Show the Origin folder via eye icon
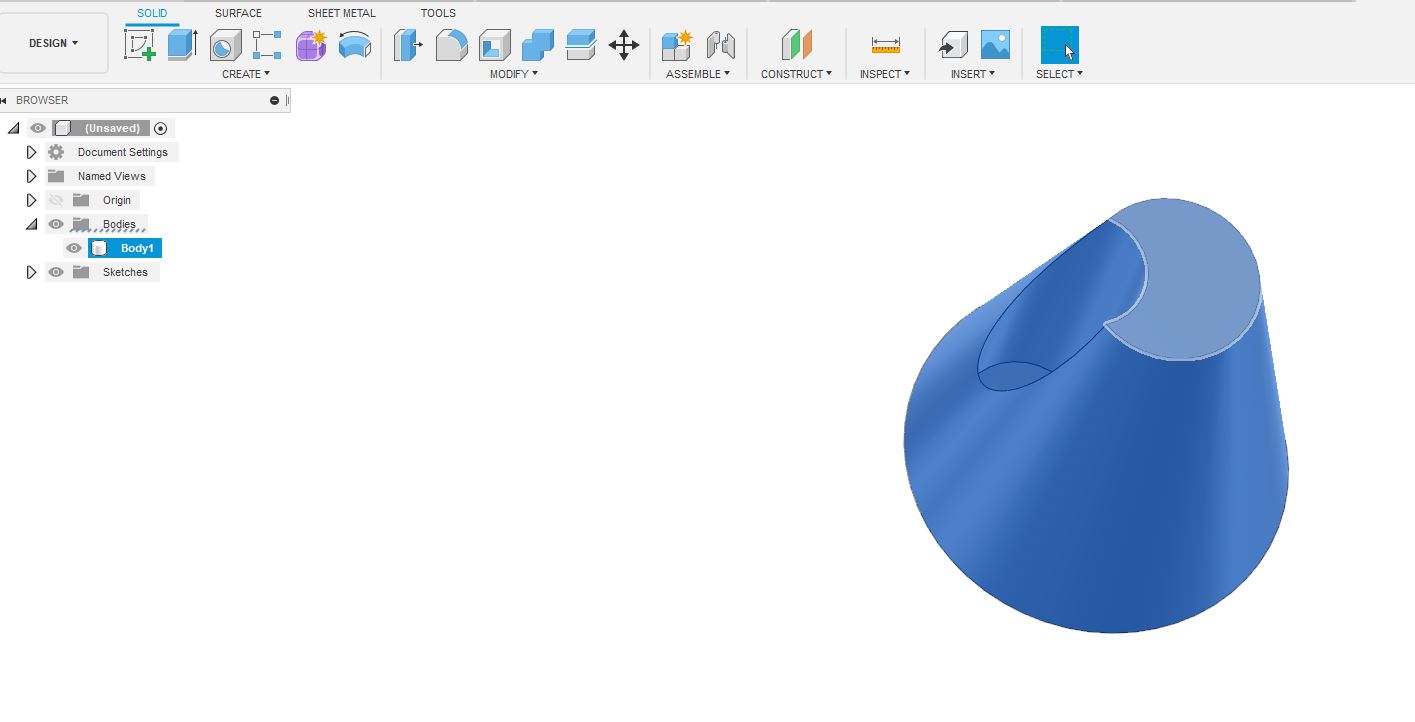Viewport: 1415px width, 722px height. coord(56,200)
